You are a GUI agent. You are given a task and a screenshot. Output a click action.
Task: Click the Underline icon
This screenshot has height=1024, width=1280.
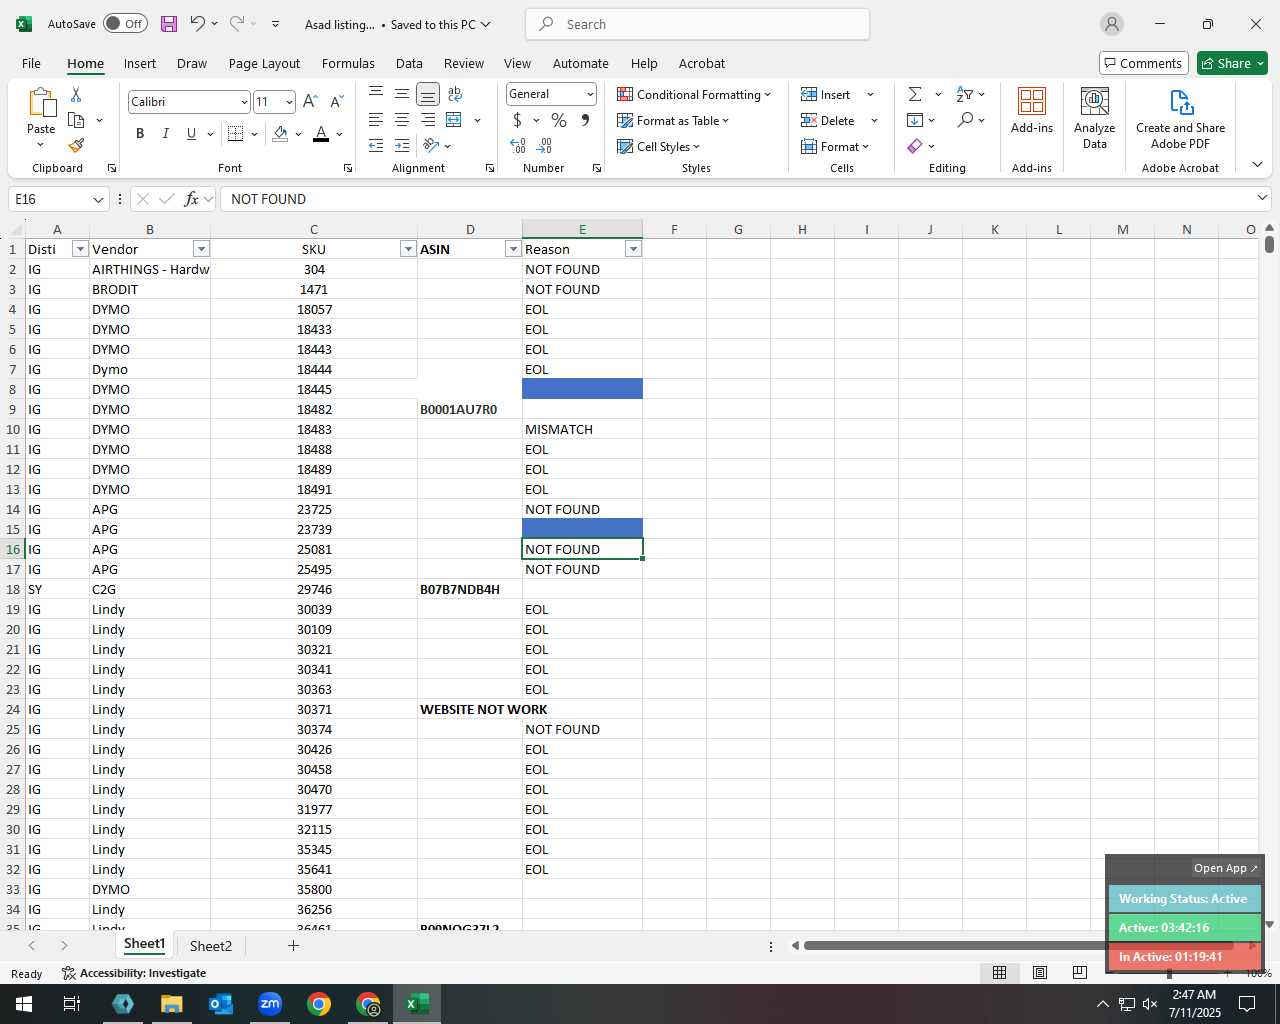coord(191,134)
